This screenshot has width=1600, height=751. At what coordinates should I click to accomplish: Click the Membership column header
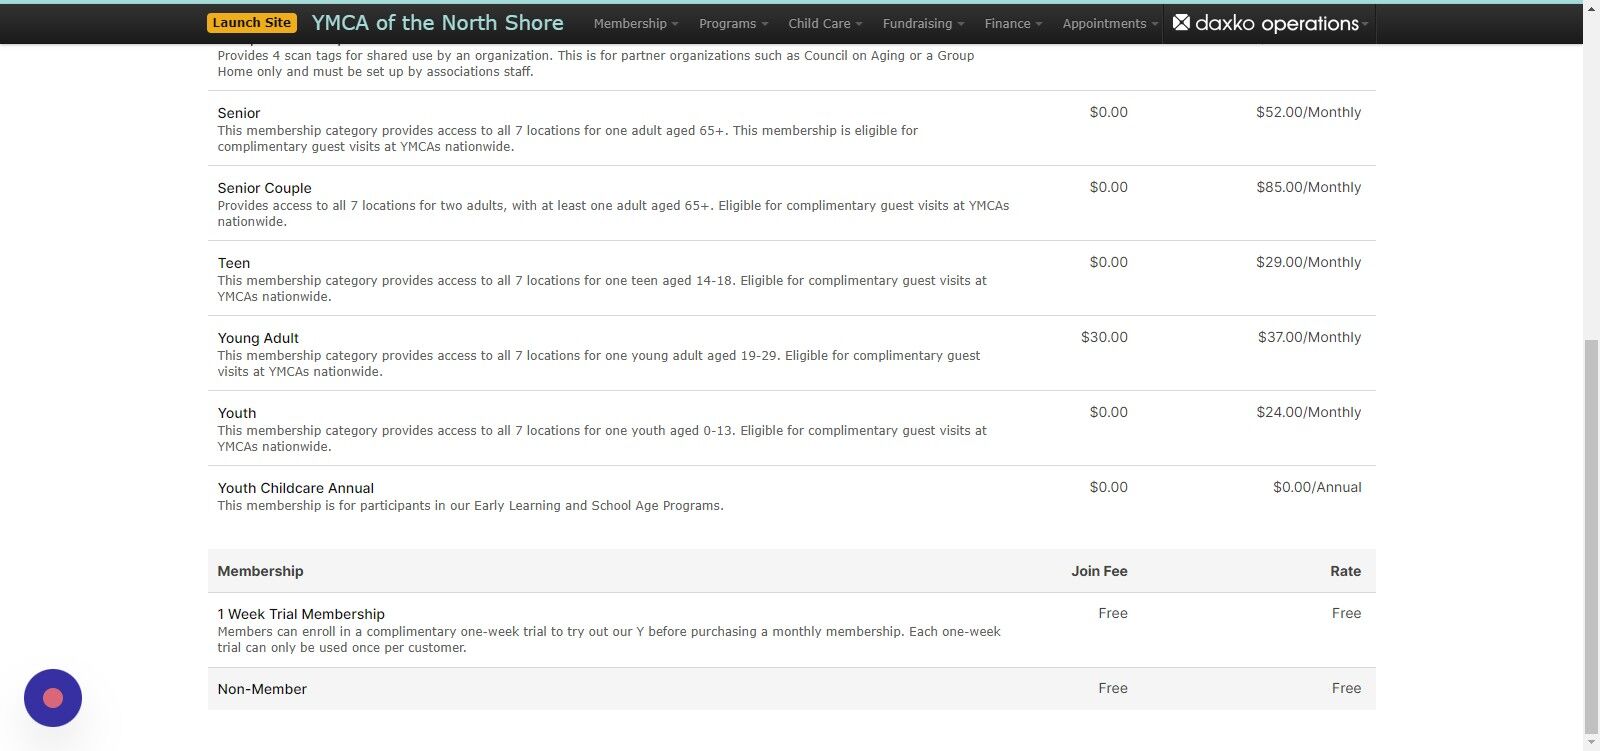click(x=260, y=571)
